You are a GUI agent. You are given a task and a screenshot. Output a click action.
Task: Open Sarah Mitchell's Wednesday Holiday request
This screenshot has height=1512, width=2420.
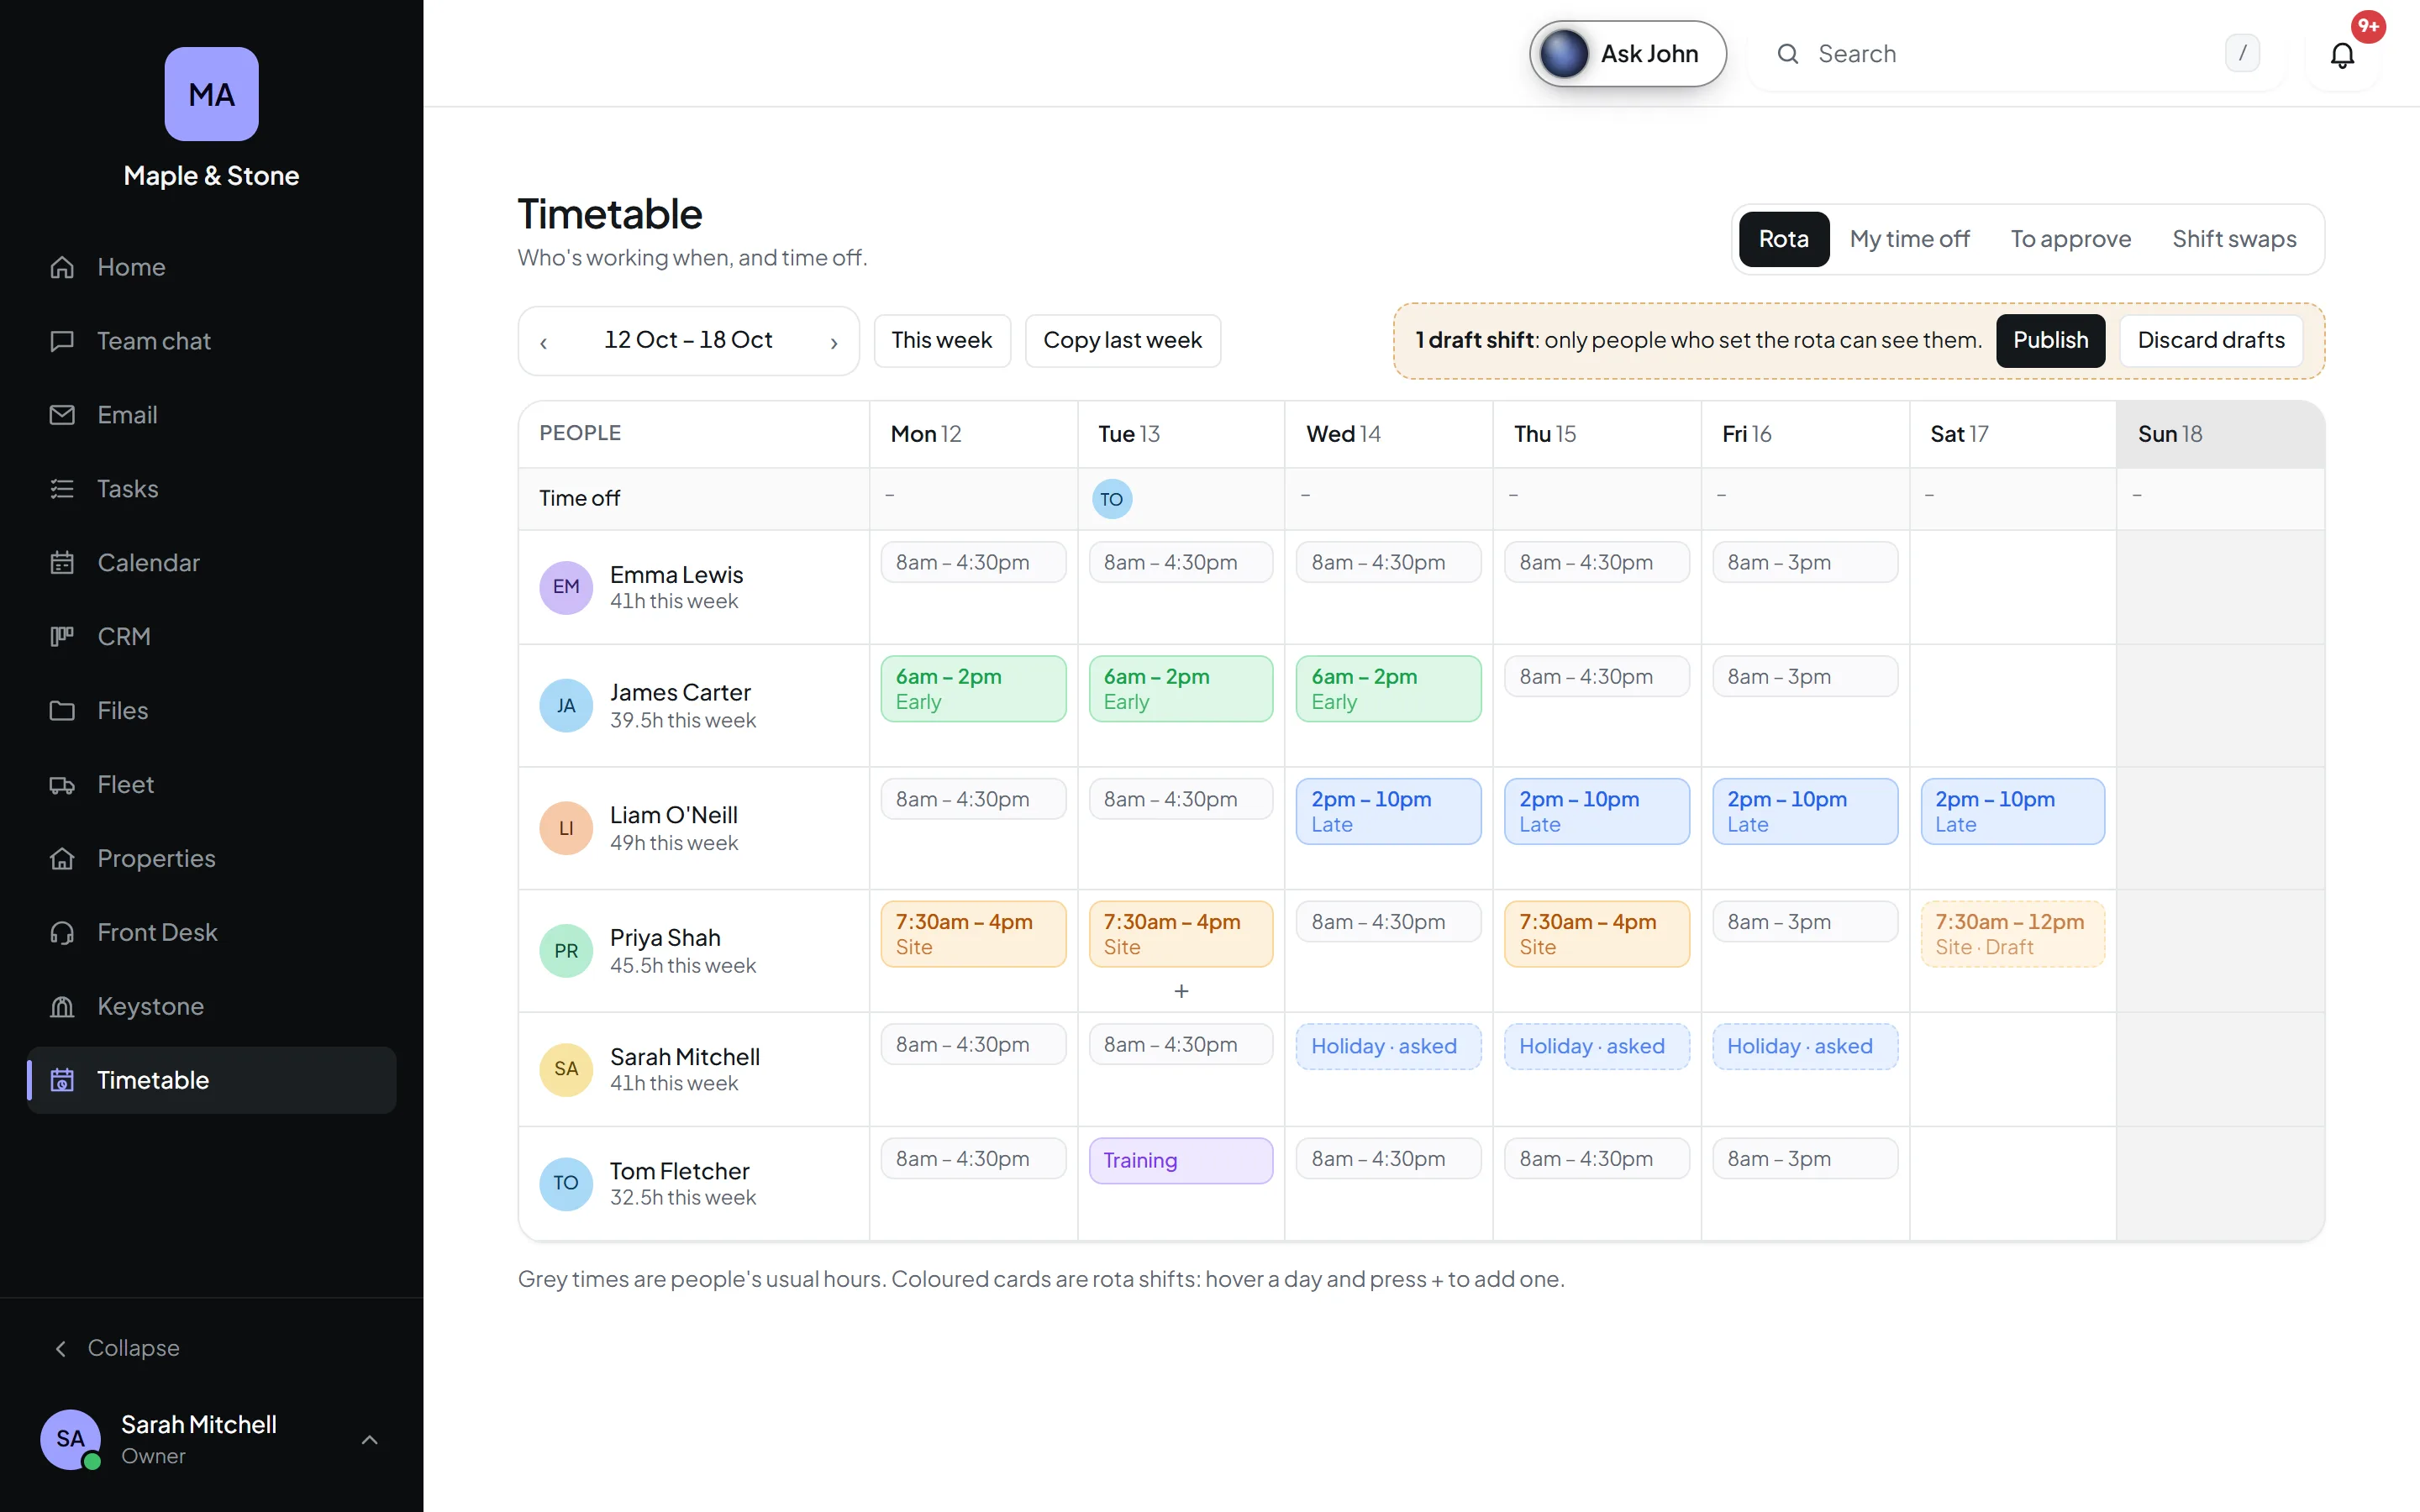pyautogui.click(x=1388, y=1047)
